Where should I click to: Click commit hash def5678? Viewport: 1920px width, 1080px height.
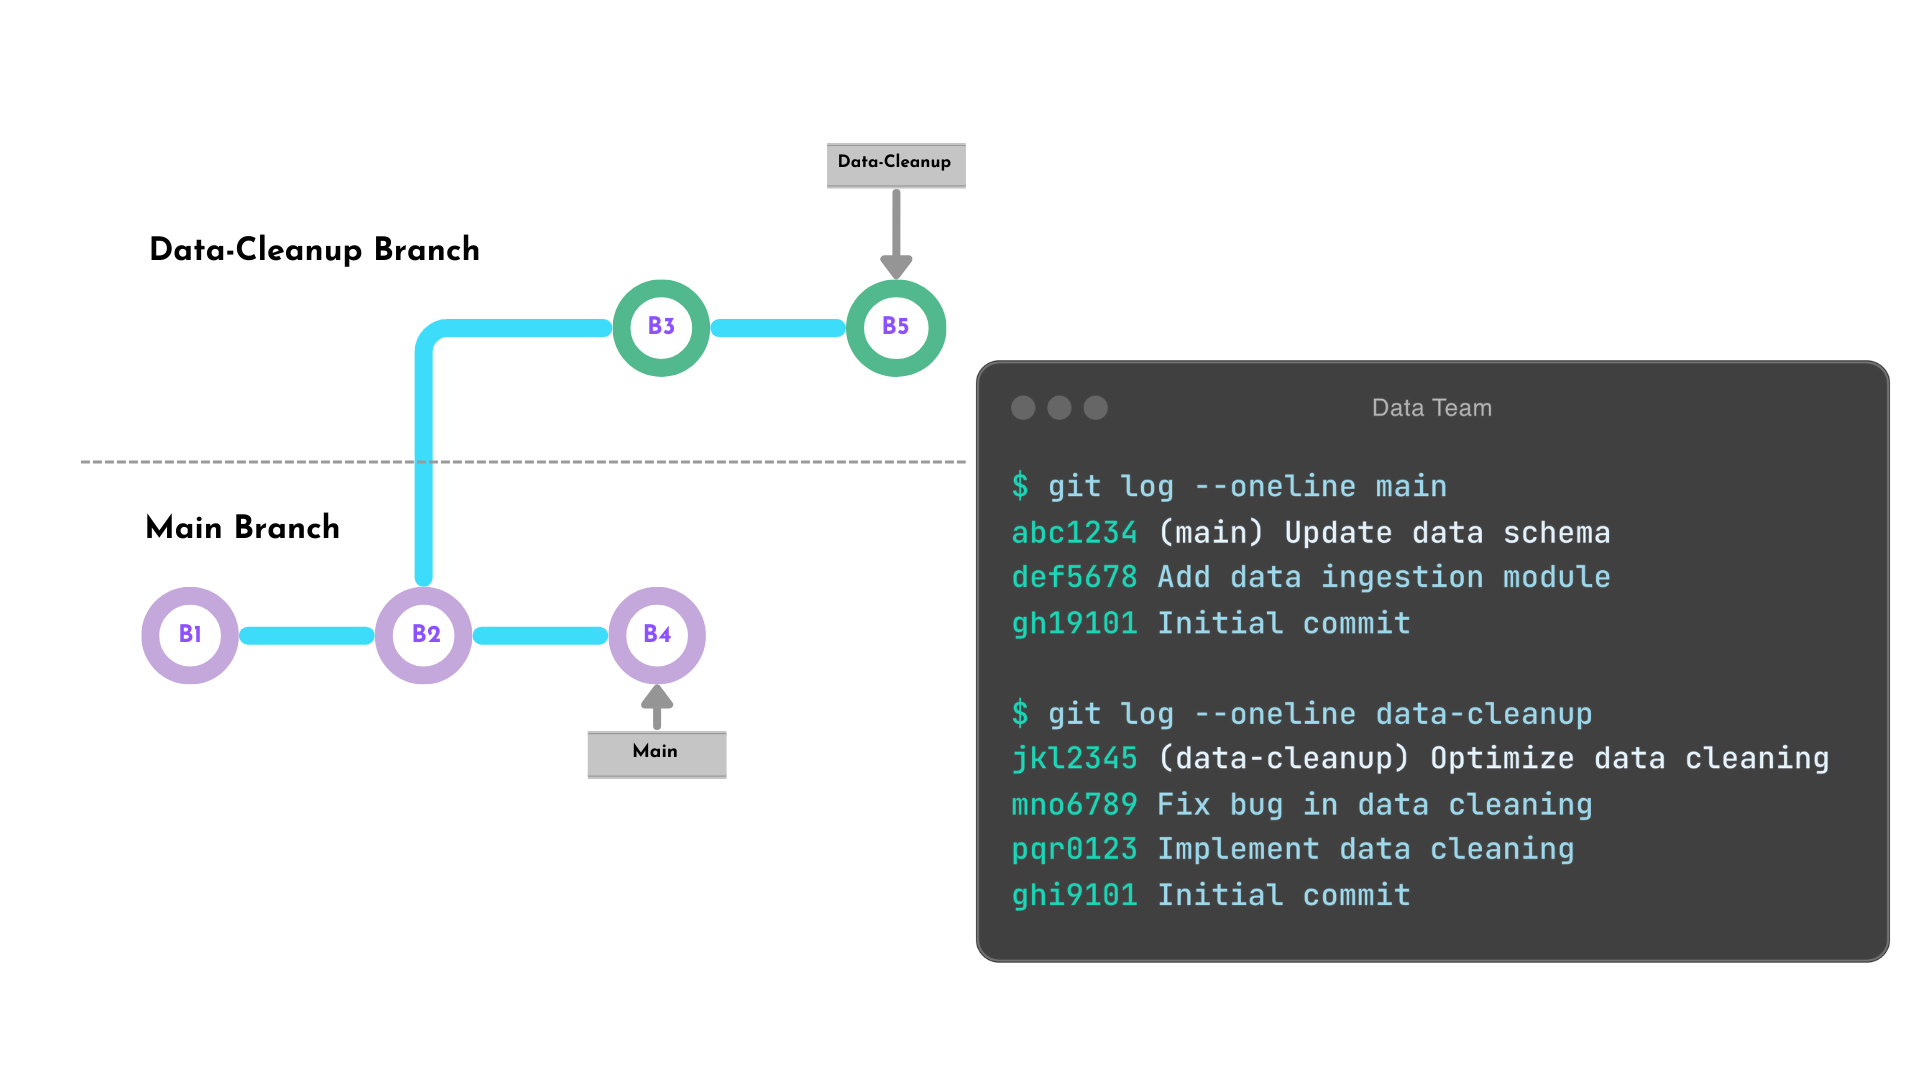(1074, 577)
